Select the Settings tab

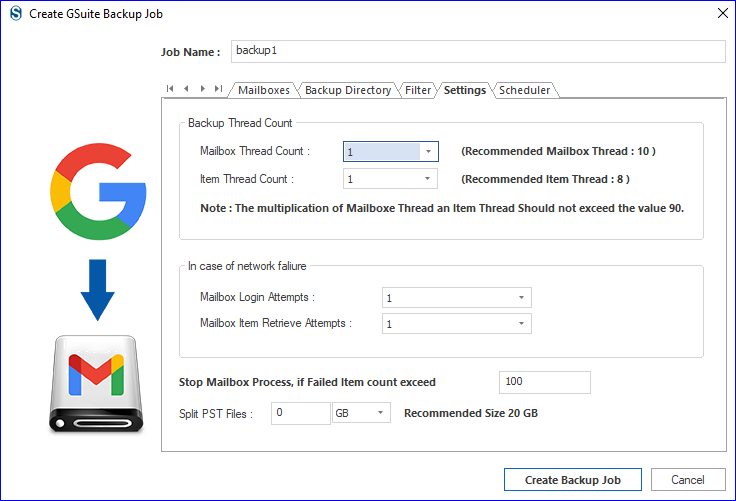(x=465, y=90)
